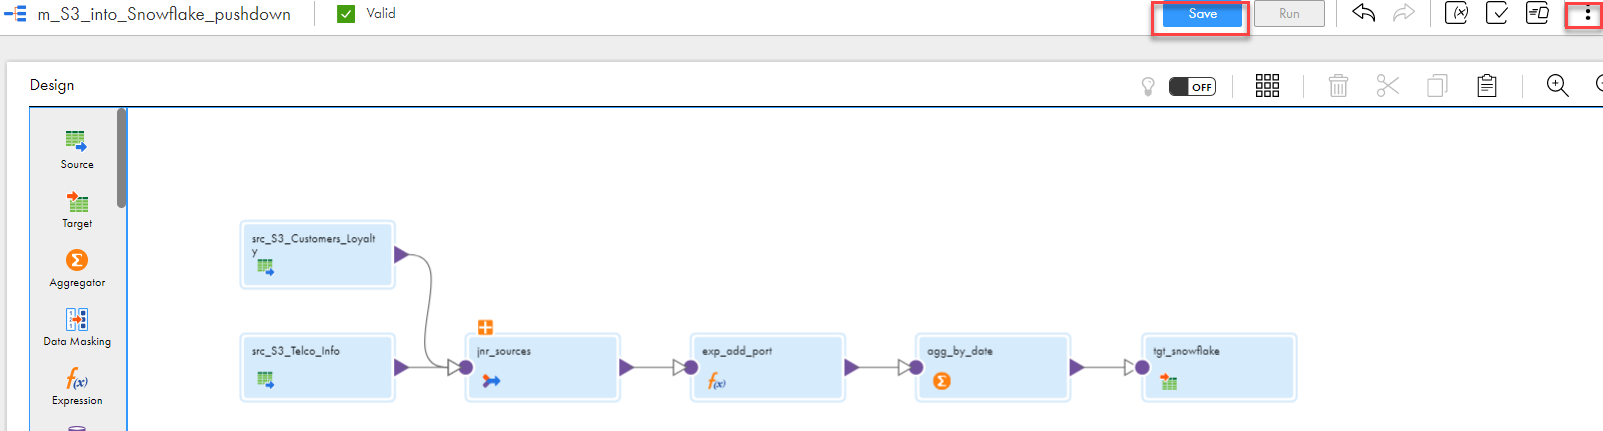Click the Run button
Screen dimensions: 1603x431
click(x=1289, y=14)
